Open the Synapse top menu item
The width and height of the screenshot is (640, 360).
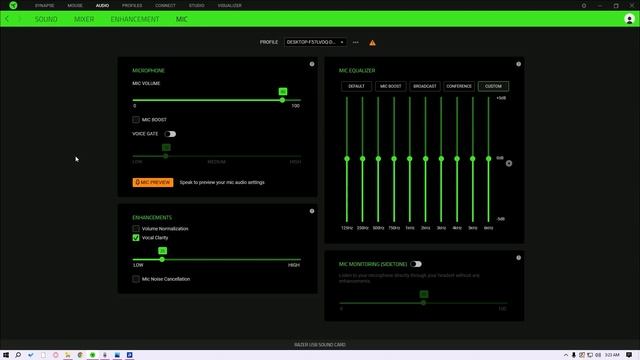pos(44,6)
